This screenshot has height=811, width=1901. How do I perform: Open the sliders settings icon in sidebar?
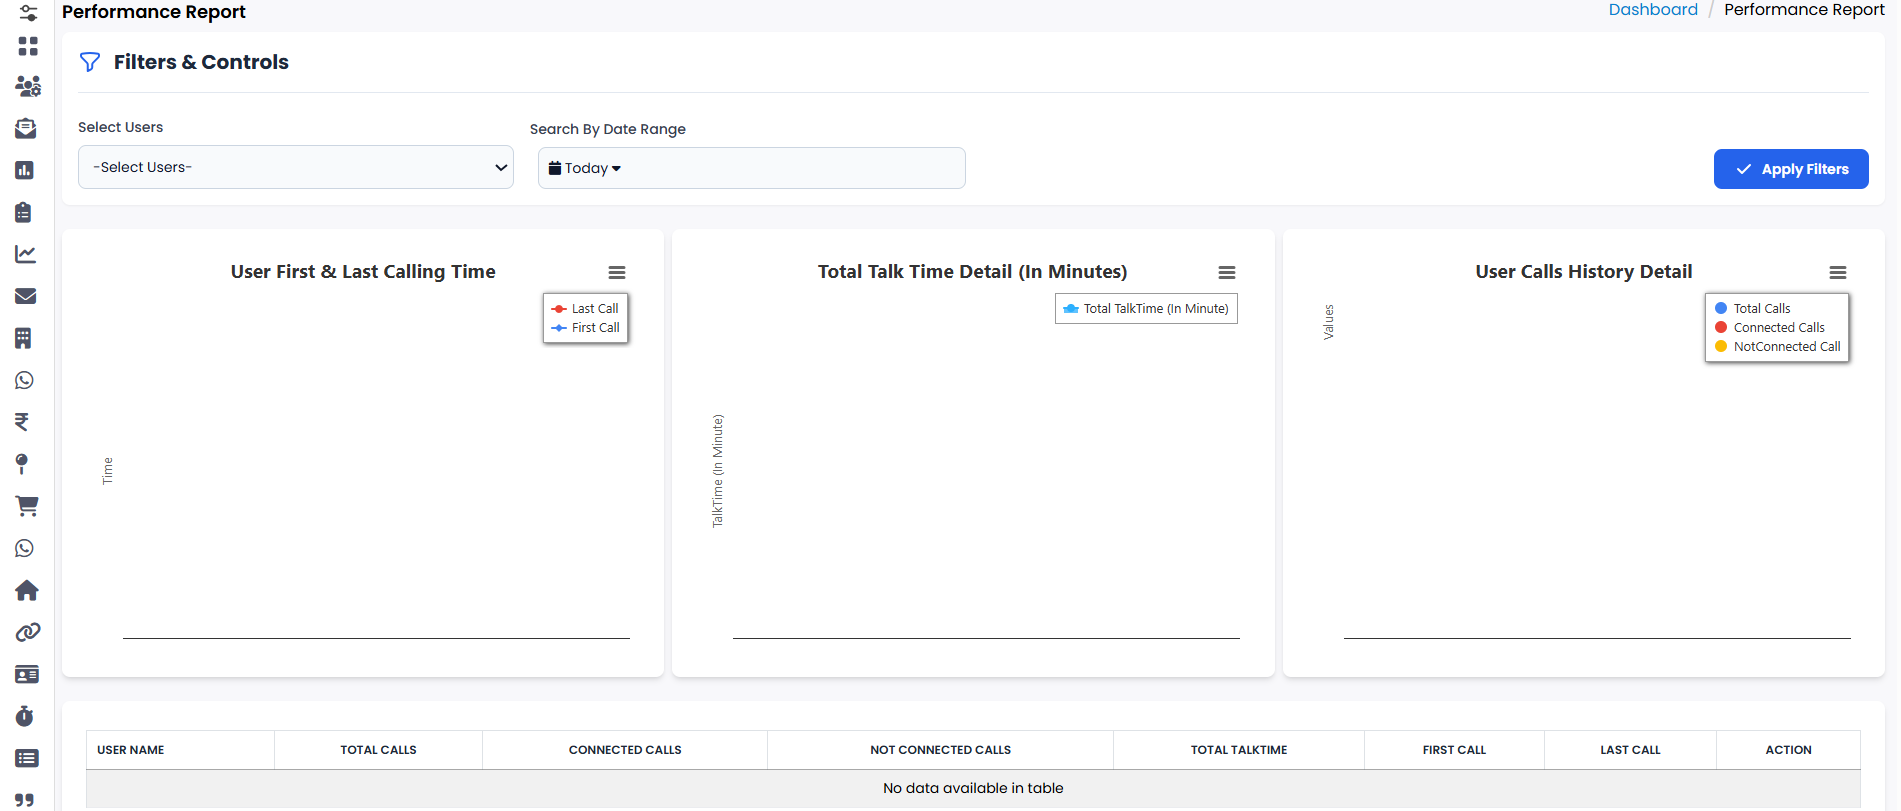tap(28, 12)
